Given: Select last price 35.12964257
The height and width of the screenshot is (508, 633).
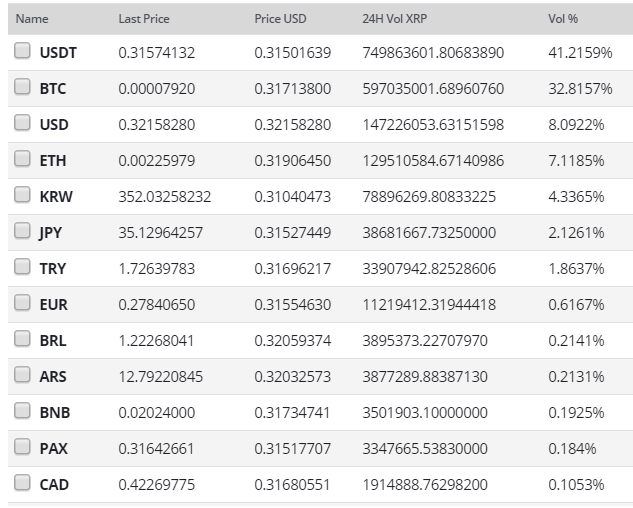Looking at the screenshot, I should 161,233.
